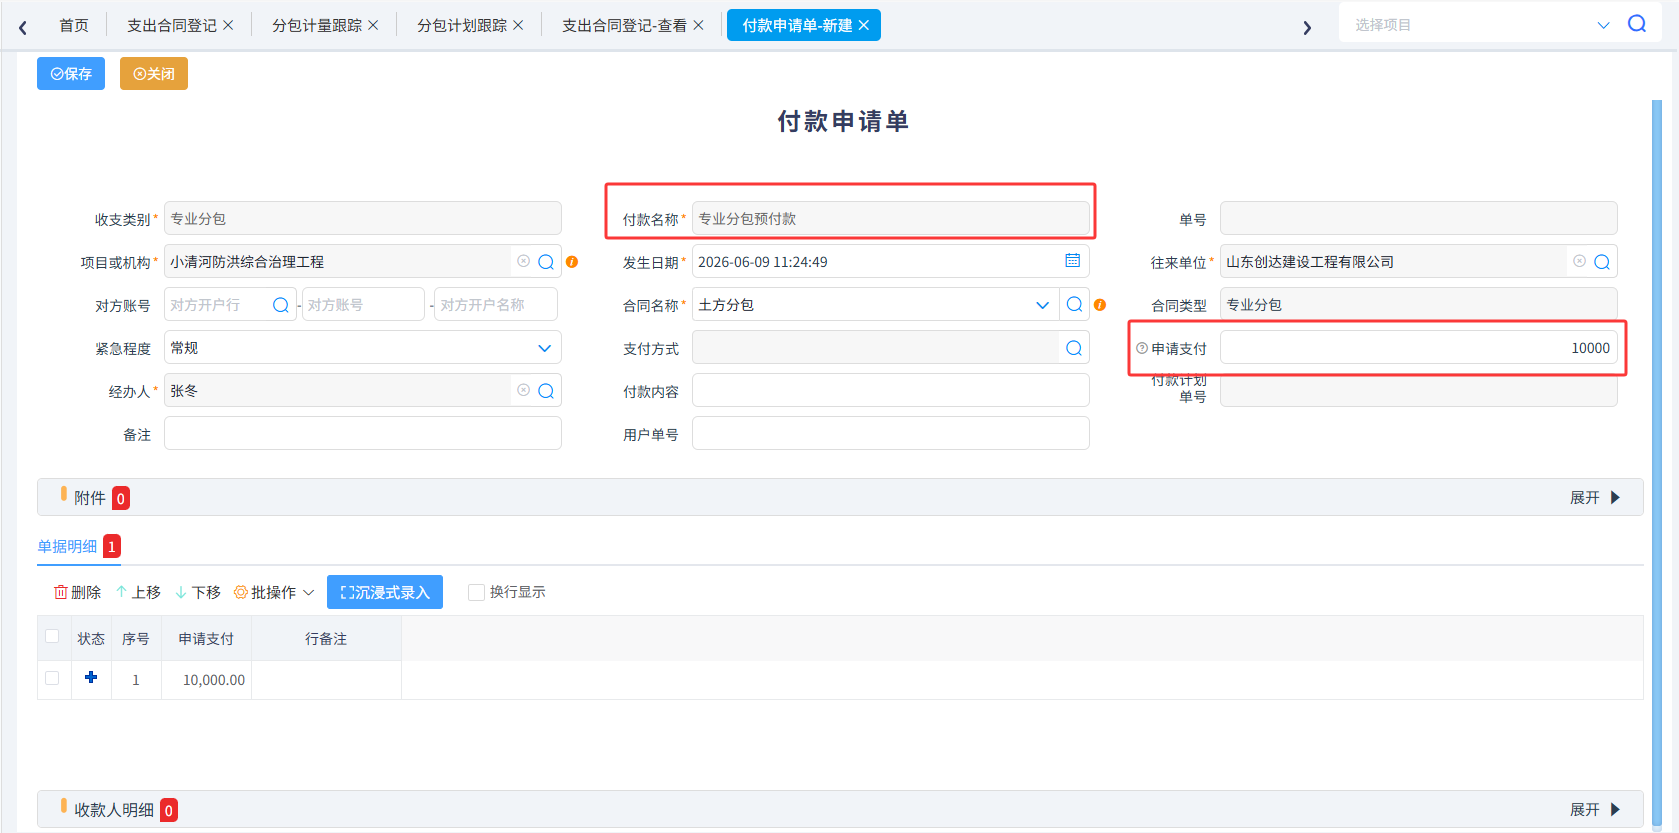Move row up with 上移
Viewport: 1679px width, 833px height.
coord(138,592)
